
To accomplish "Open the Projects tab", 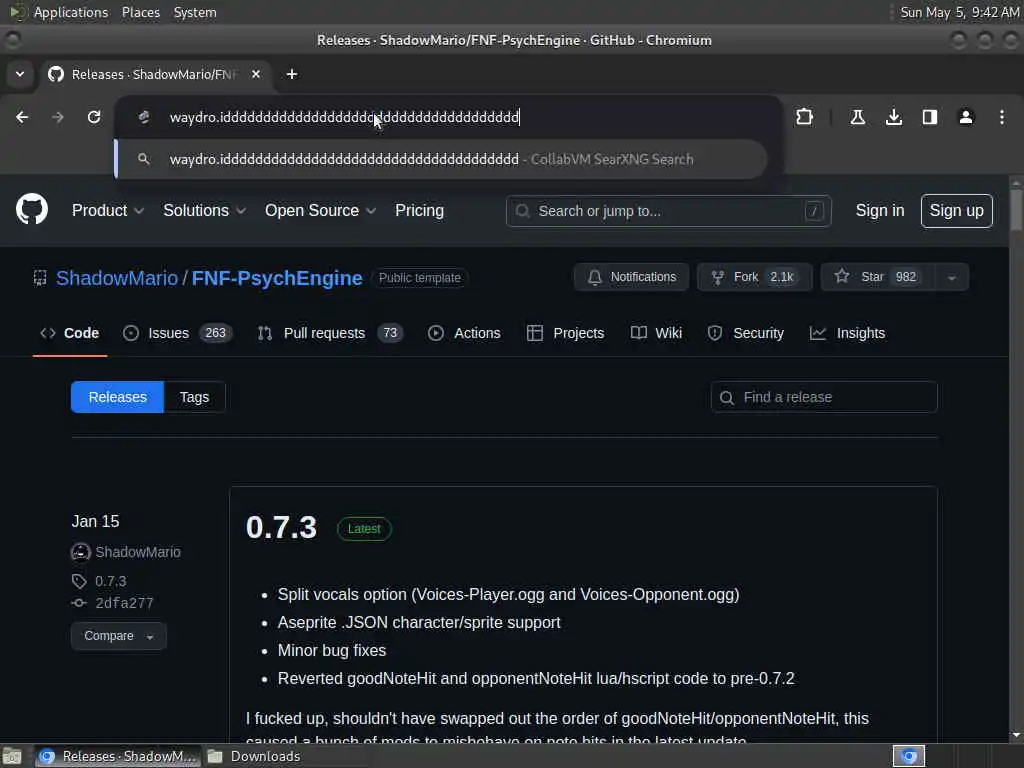I will pos(566,333).
